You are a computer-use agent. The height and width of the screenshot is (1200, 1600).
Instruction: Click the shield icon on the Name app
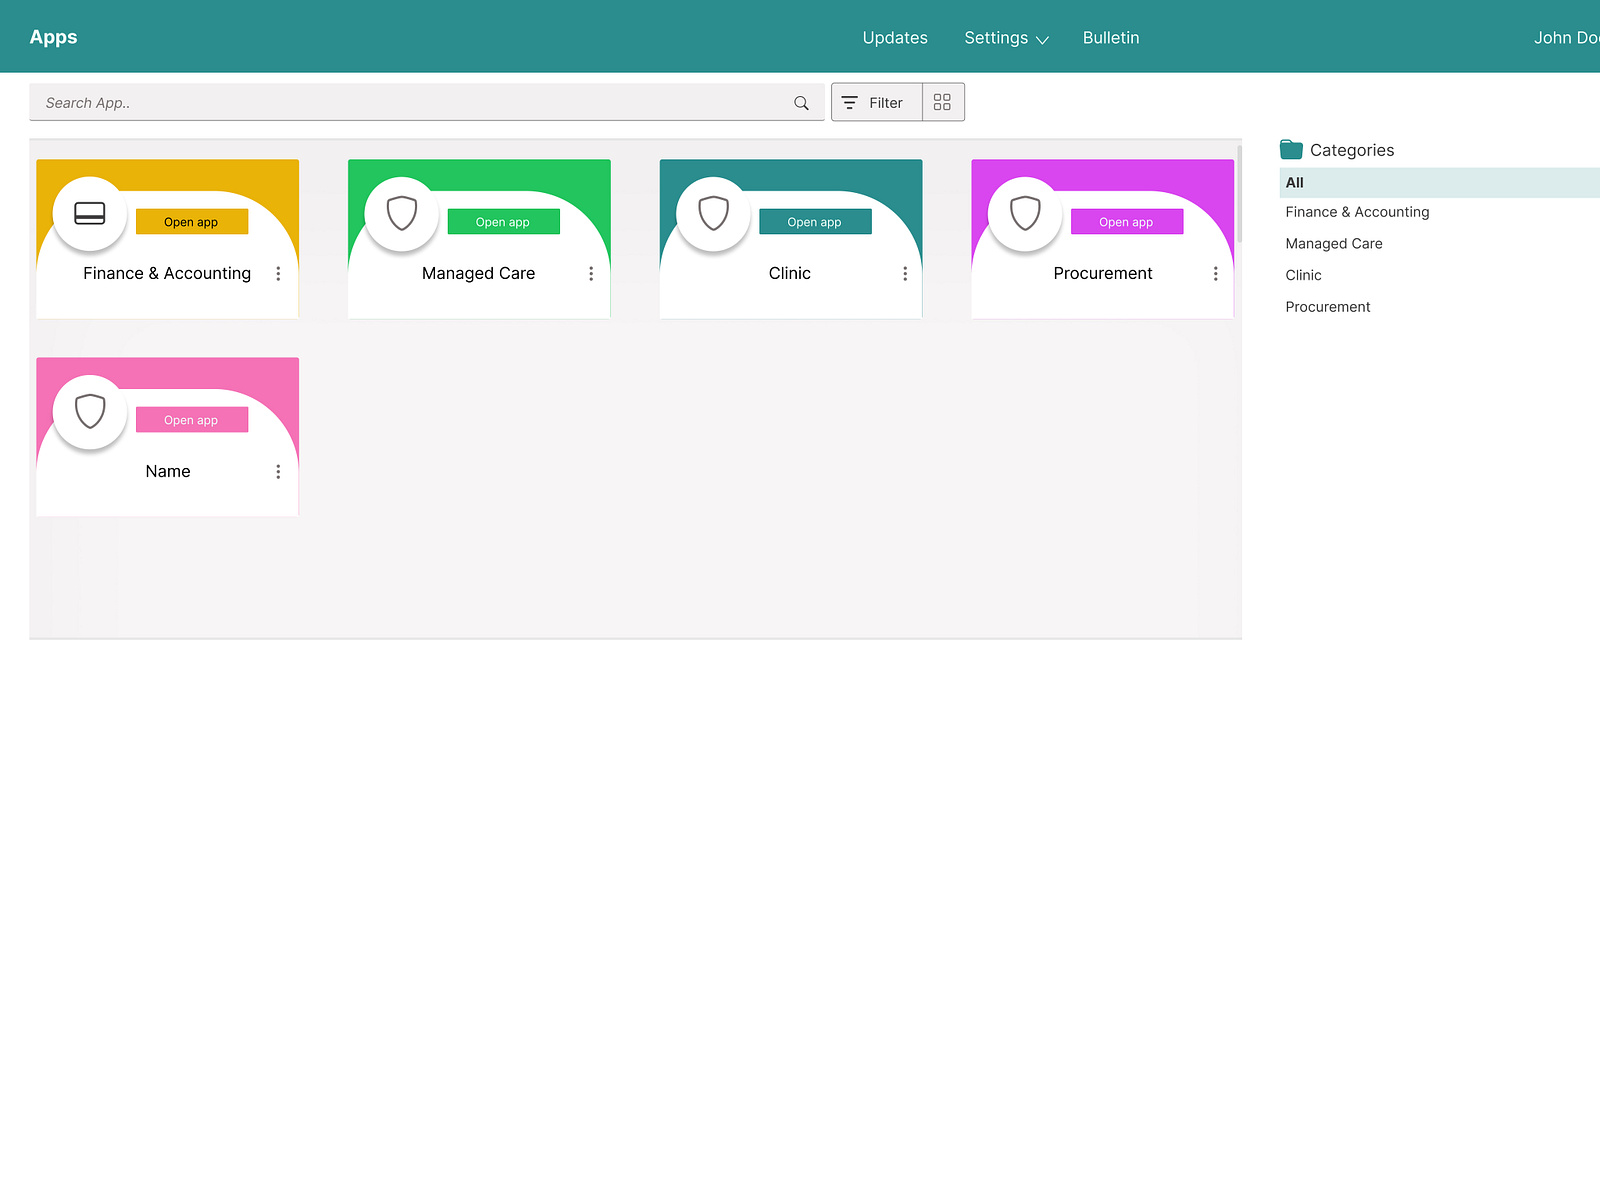point(88,410)
